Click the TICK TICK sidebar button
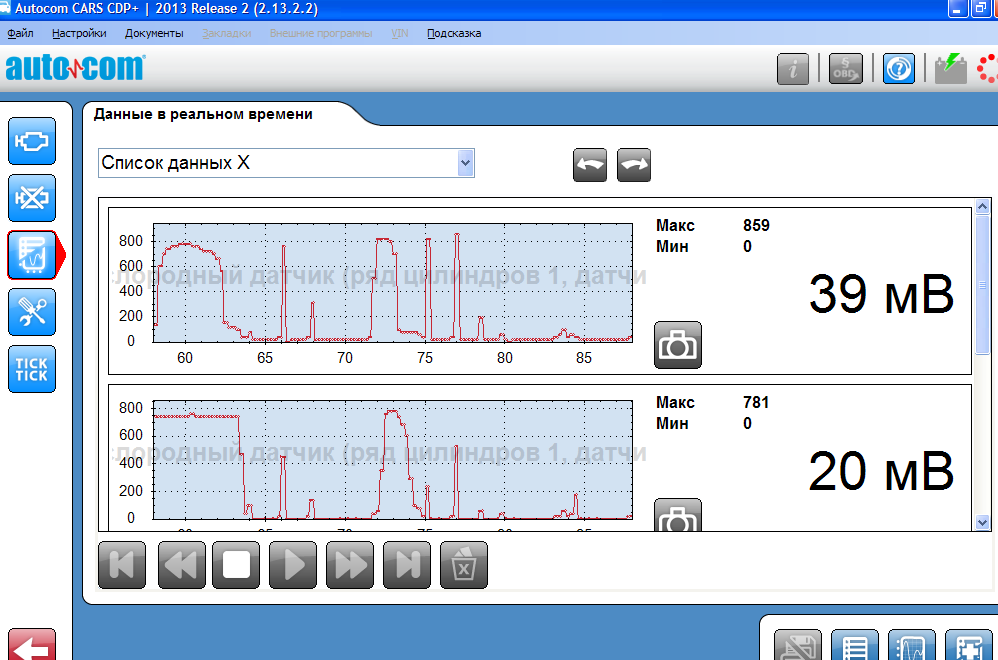 point(32,369)
